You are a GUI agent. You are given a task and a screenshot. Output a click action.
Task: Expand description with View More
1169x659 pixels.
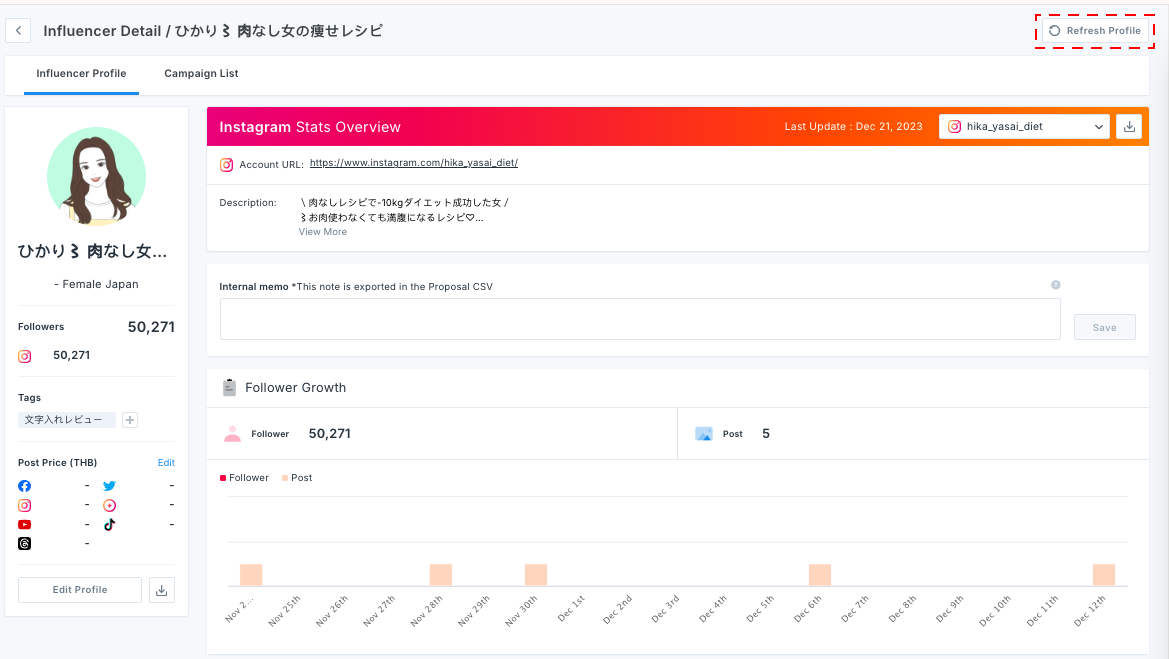pos(323,232)
